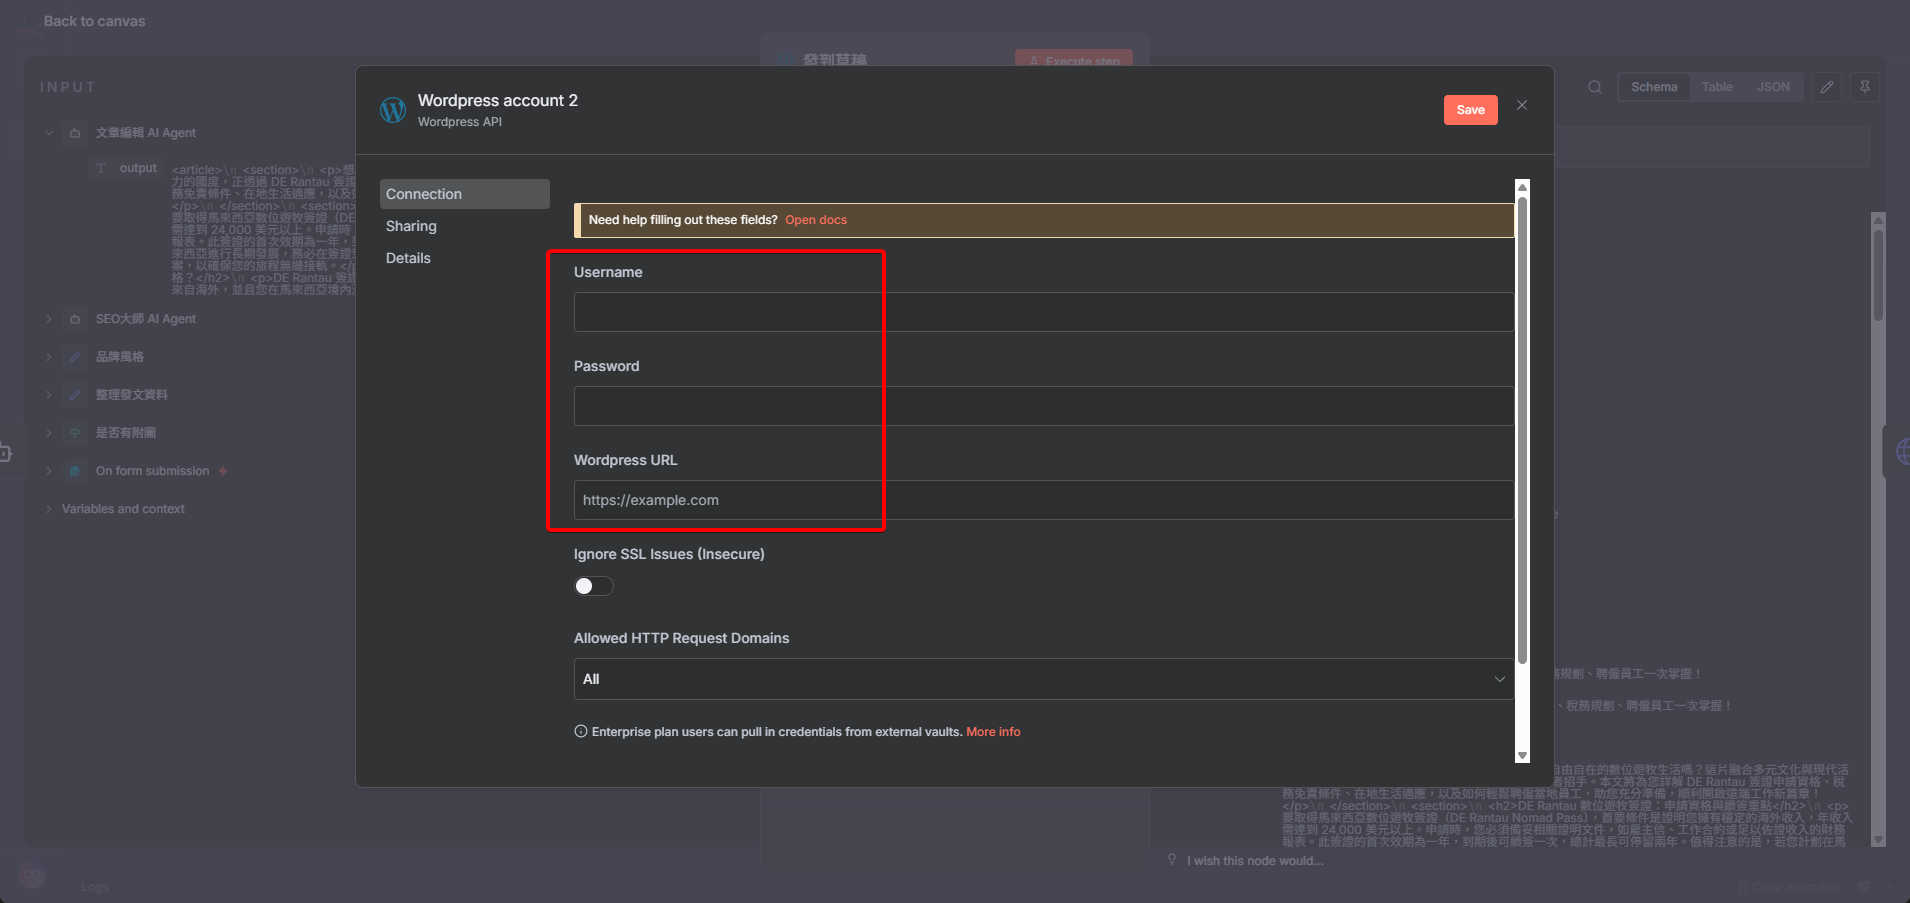Click the search magnifier icon
The height and width of the screenshot is (903, 1910).
pyautogui.click(x=1594, y=87)
